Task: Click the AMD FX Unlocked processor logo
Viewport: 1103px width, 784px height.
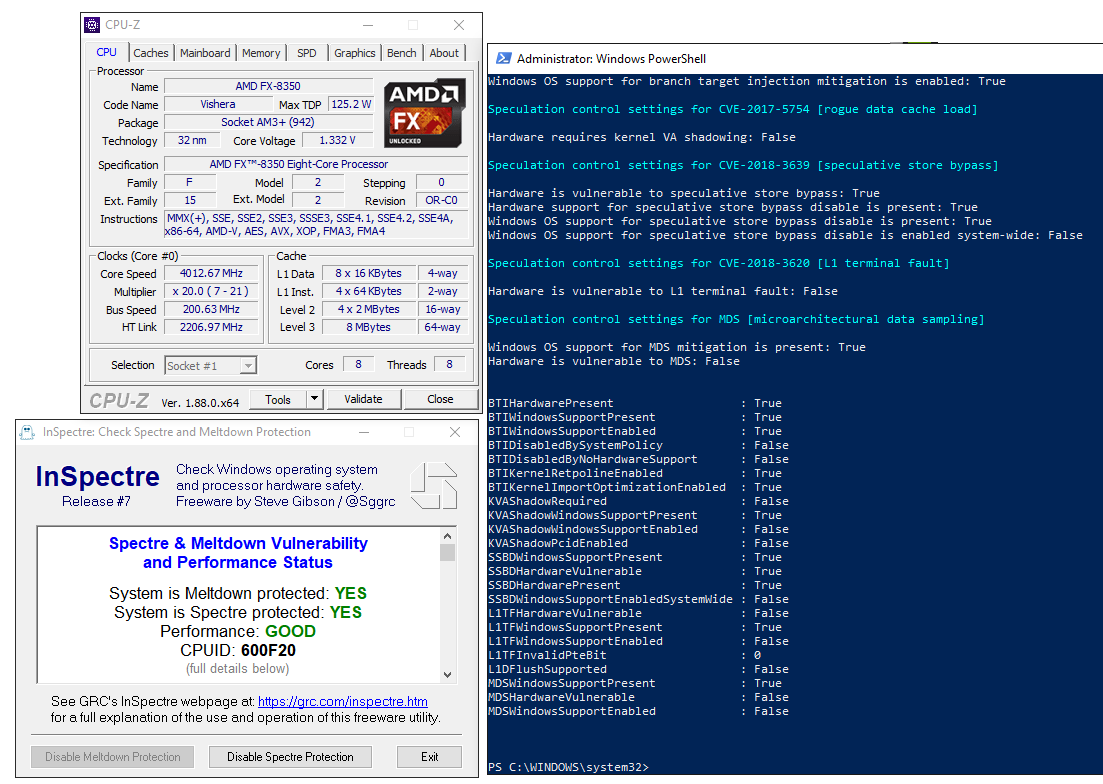Action: 424,113
